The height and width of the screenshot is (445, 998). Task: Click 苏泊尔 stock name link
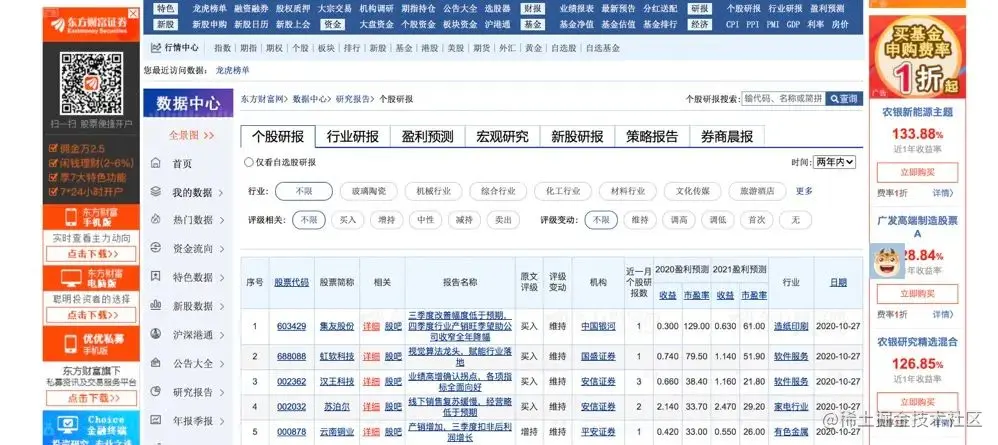pos(337,406)
